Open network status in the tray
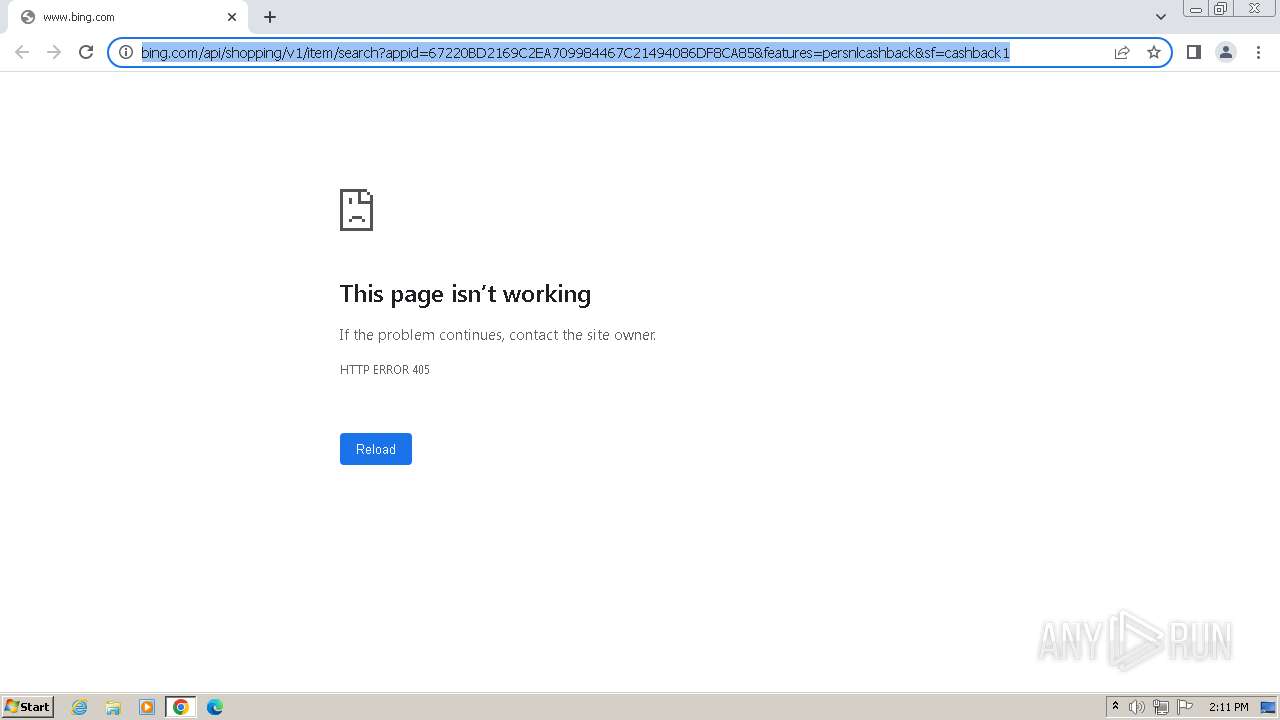1280x720 pixels. pos(1161,707)
